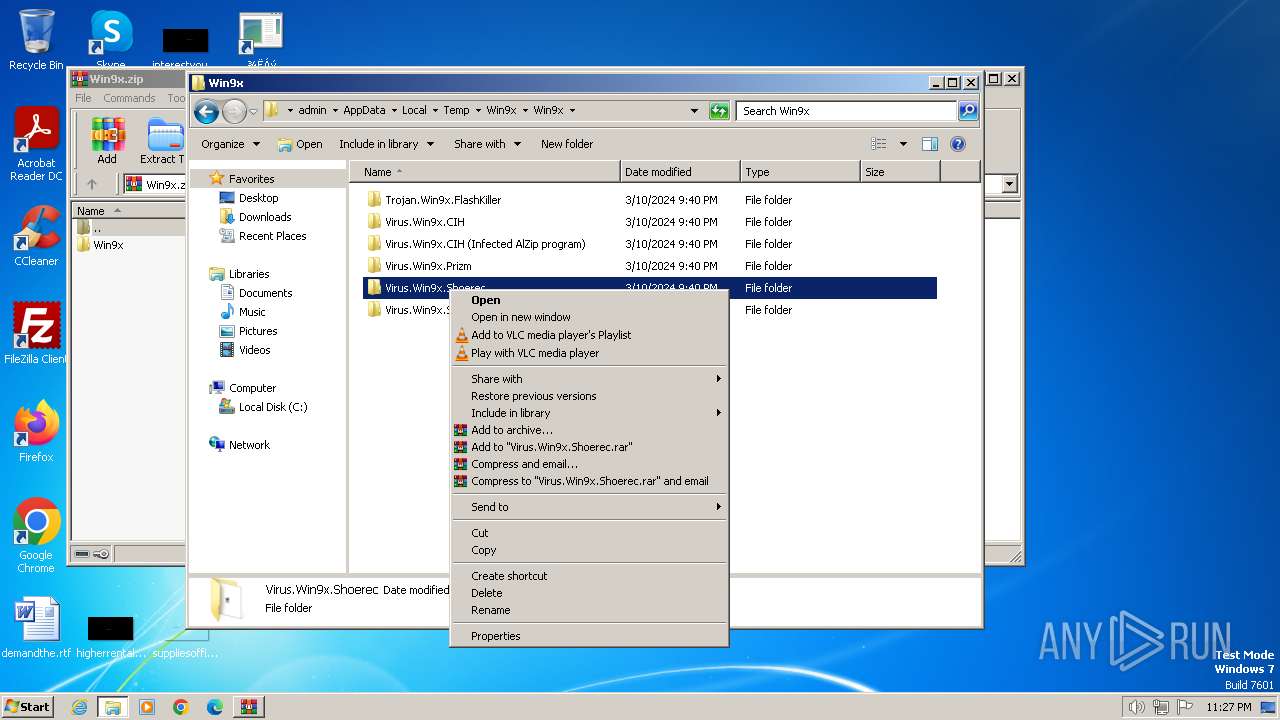Expand the Share with toolbar dropdown
The height and width of the screenshot is (720, 1280).
(x=487, y=144)
